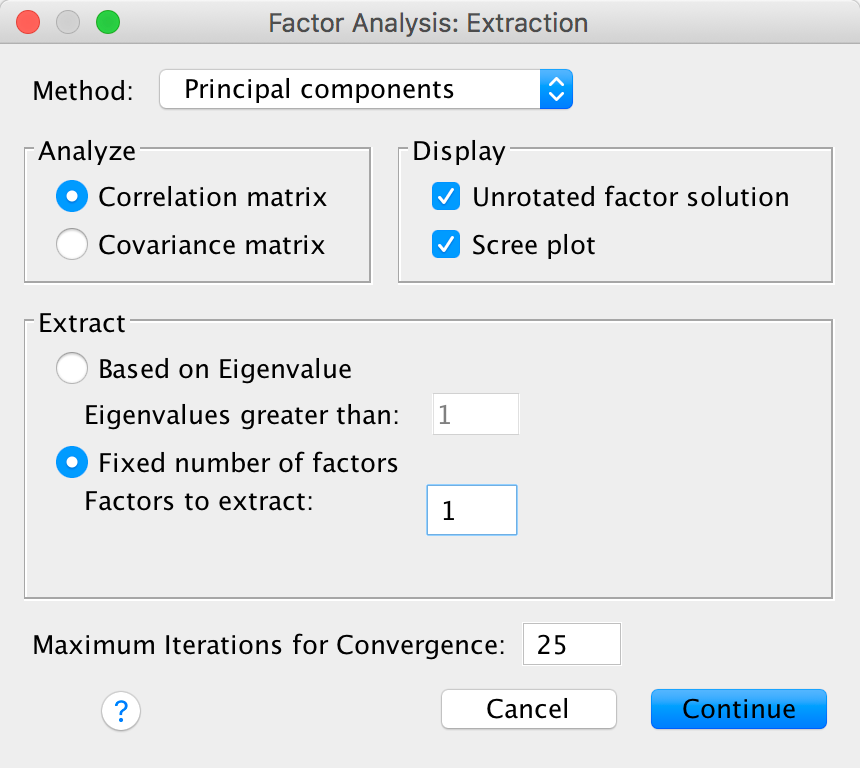
Task: Click the green maximize window button
Action: coord(106,22)
